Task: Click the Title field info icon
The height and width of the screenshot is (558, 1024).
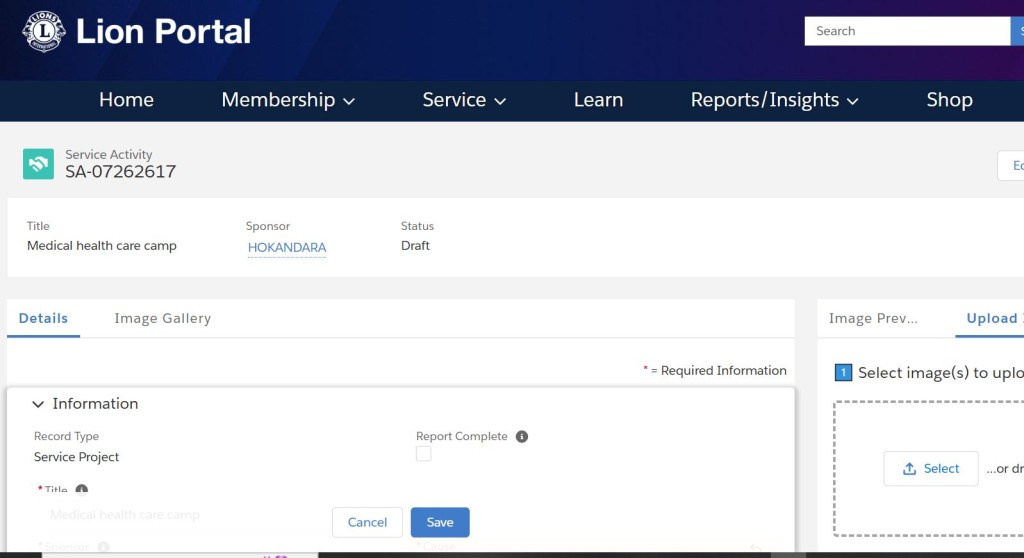Action: pyautogui.click(x=82, y=489)
